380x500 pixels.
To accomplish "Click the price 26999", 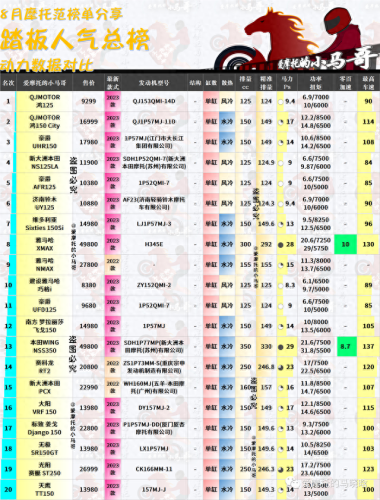I will click(89, 469).
